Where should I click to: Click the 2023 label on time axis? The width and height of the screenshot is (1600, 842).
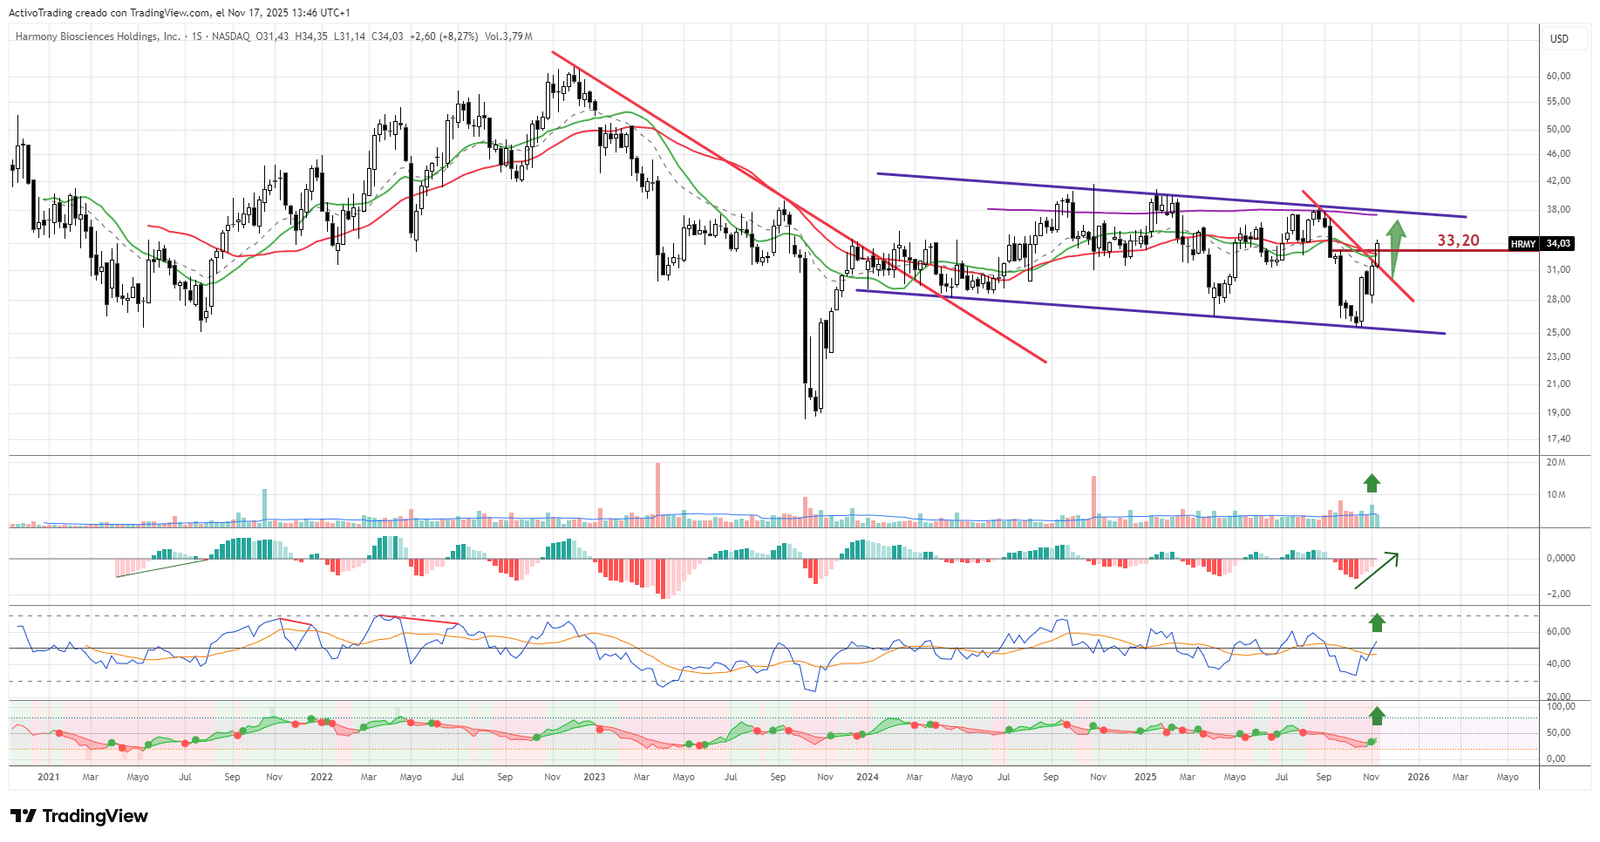(594, 777)
